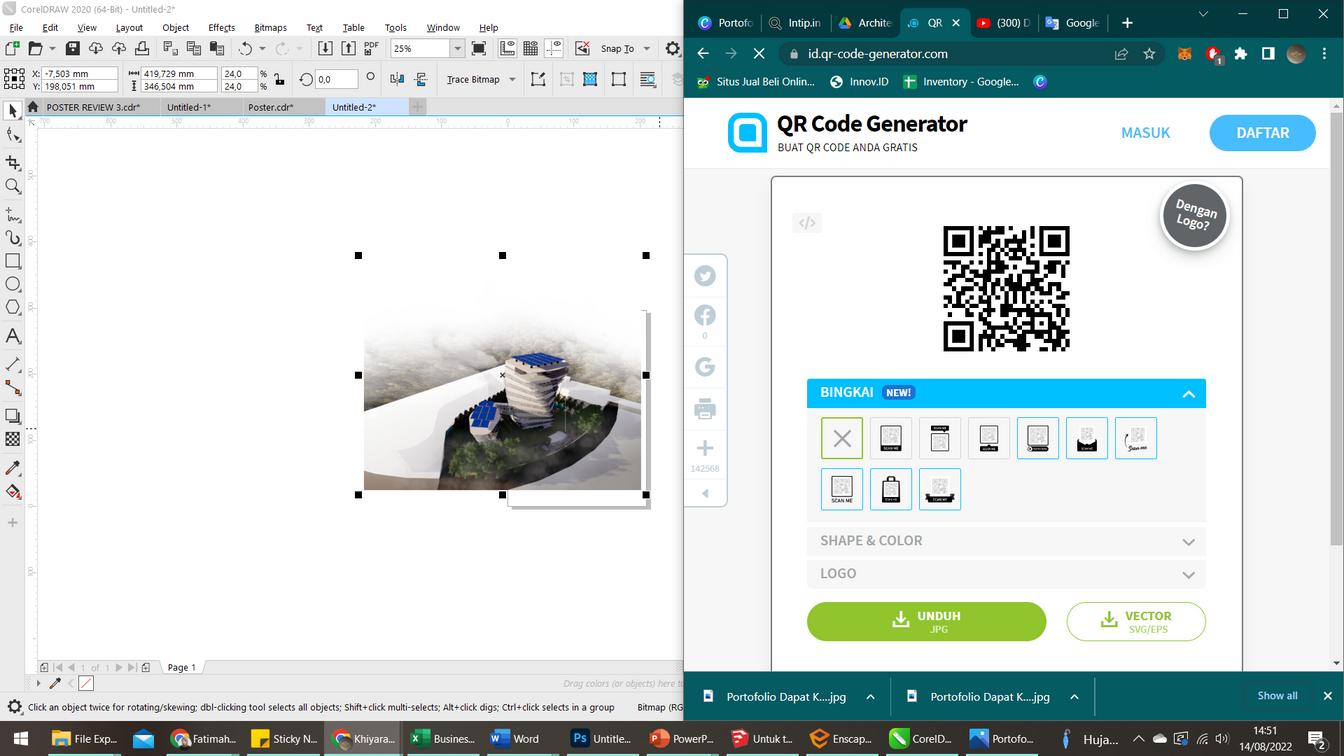Open the Effects menu in CorelDRAW

coord(222,27)
